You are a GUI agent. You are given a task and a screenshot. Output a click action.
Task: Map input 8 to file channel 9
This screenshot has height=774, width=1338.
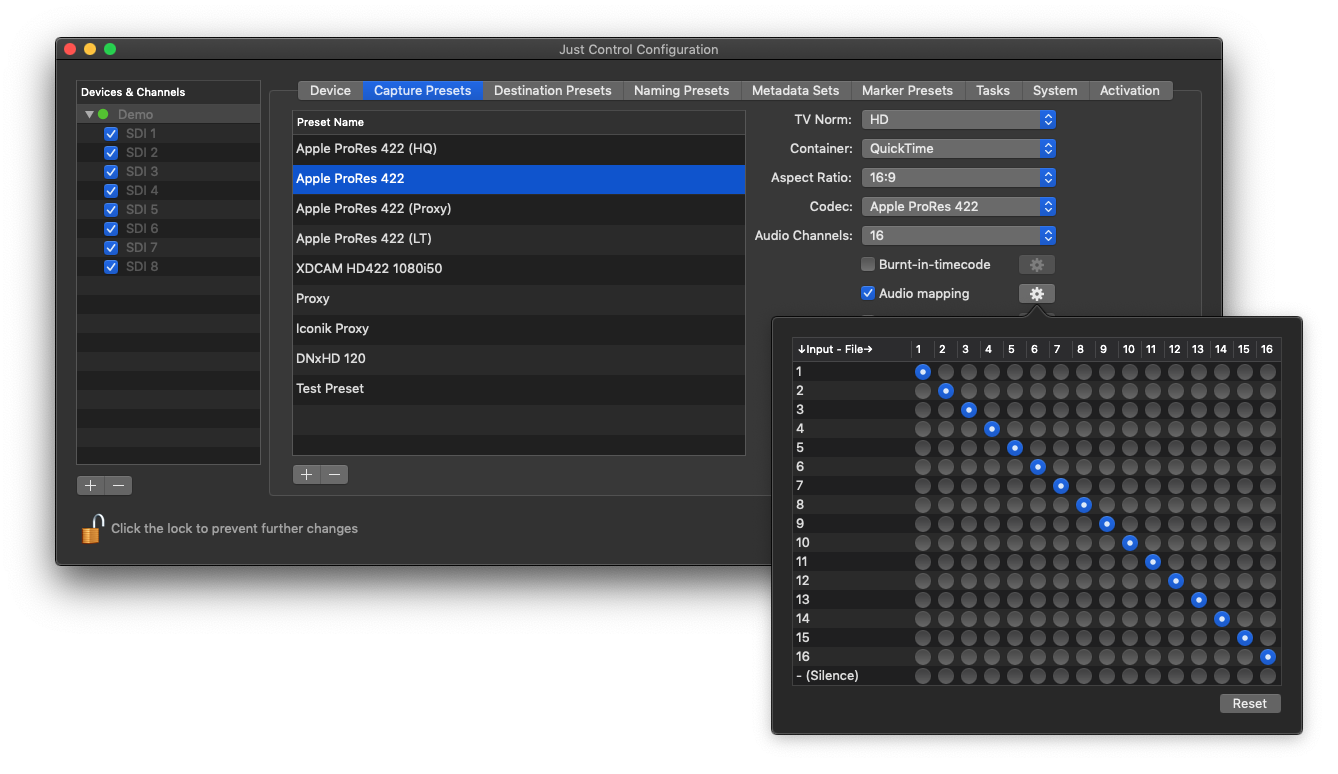click(x=1106, y=505)
